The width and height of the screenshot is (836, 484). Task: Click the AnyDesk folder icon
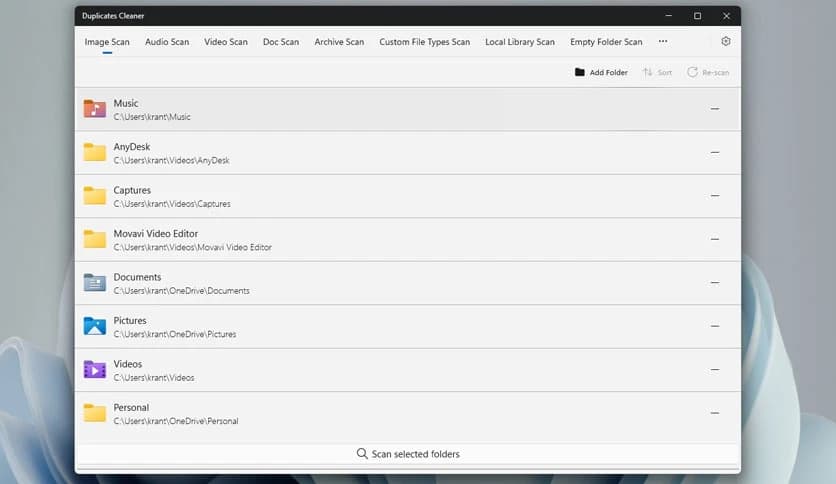(x=95, y=152)
